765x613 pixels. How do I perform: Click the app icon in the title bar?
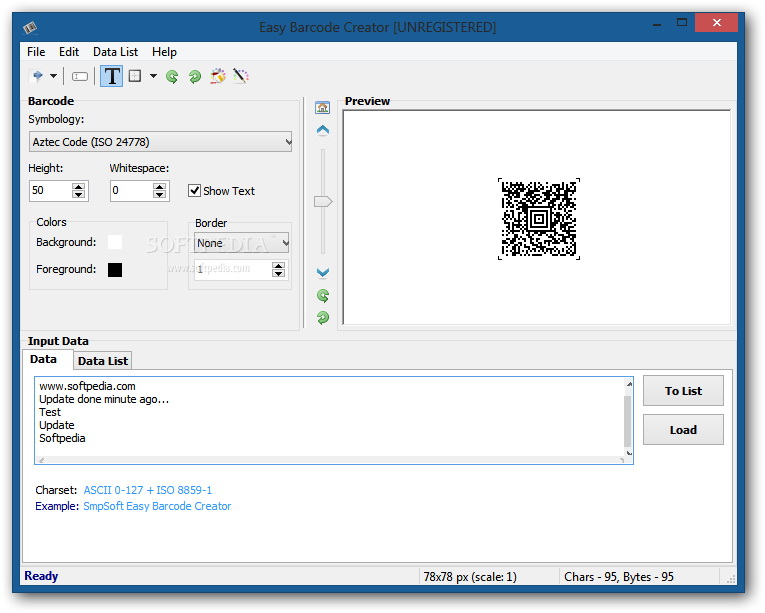pyautogui.click(x=30, y=27)
